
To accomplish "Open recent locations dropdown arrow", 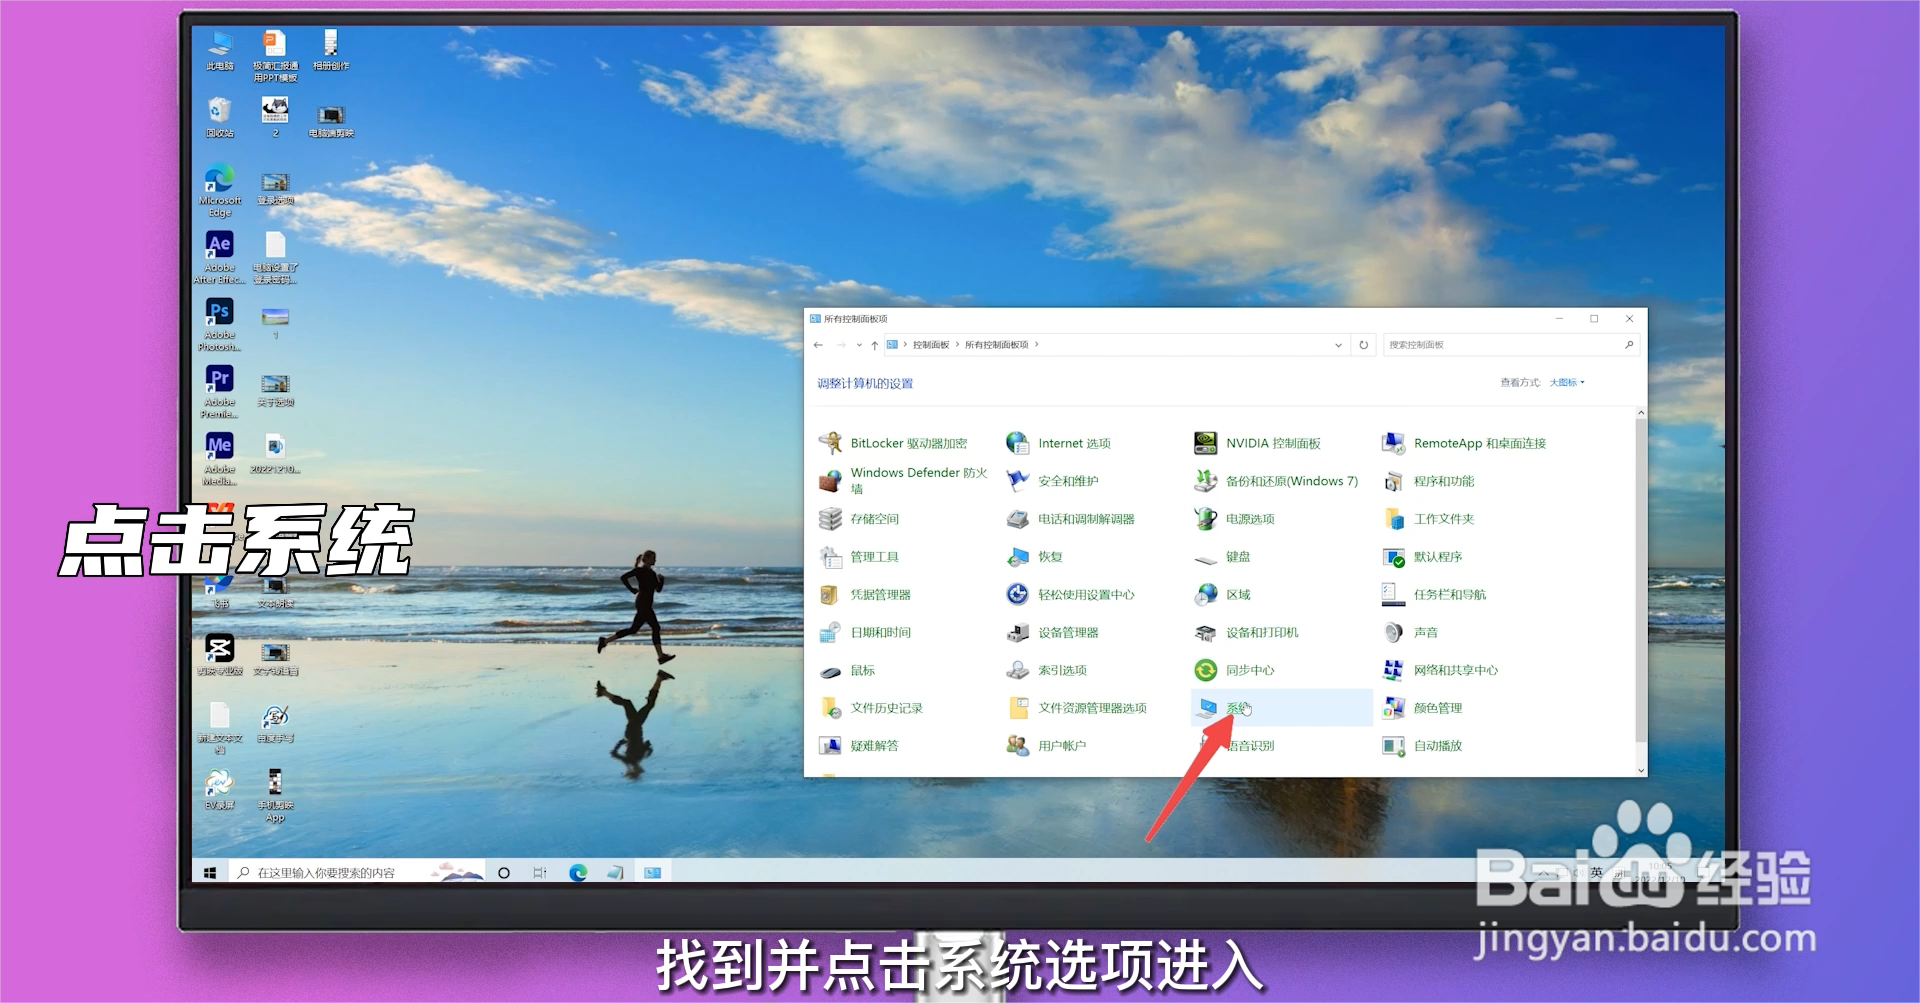I will (x=859, y=345).
